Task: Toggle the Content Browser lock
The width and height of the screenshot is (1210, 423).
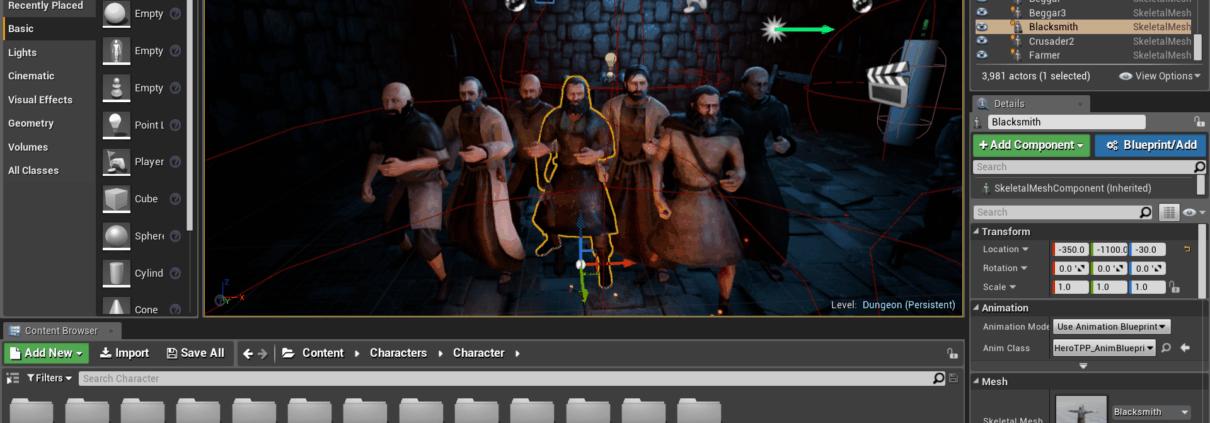Action: [953, 353]
